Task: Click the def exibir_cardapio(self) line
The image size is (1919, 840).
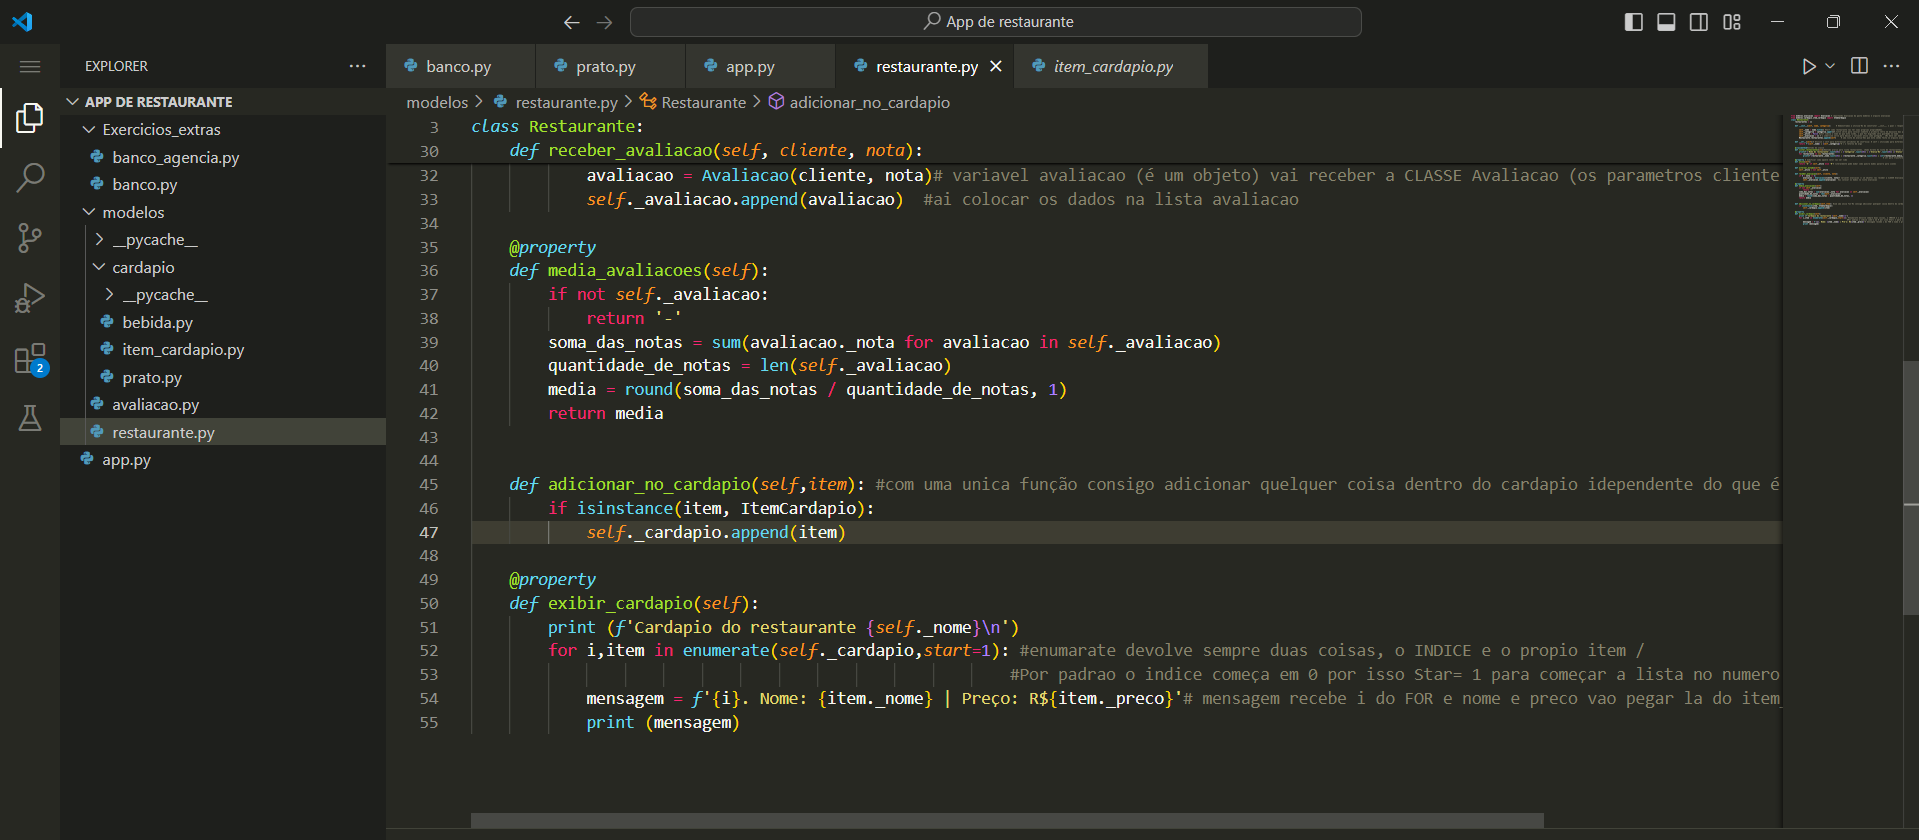Action: coord(633,603)
